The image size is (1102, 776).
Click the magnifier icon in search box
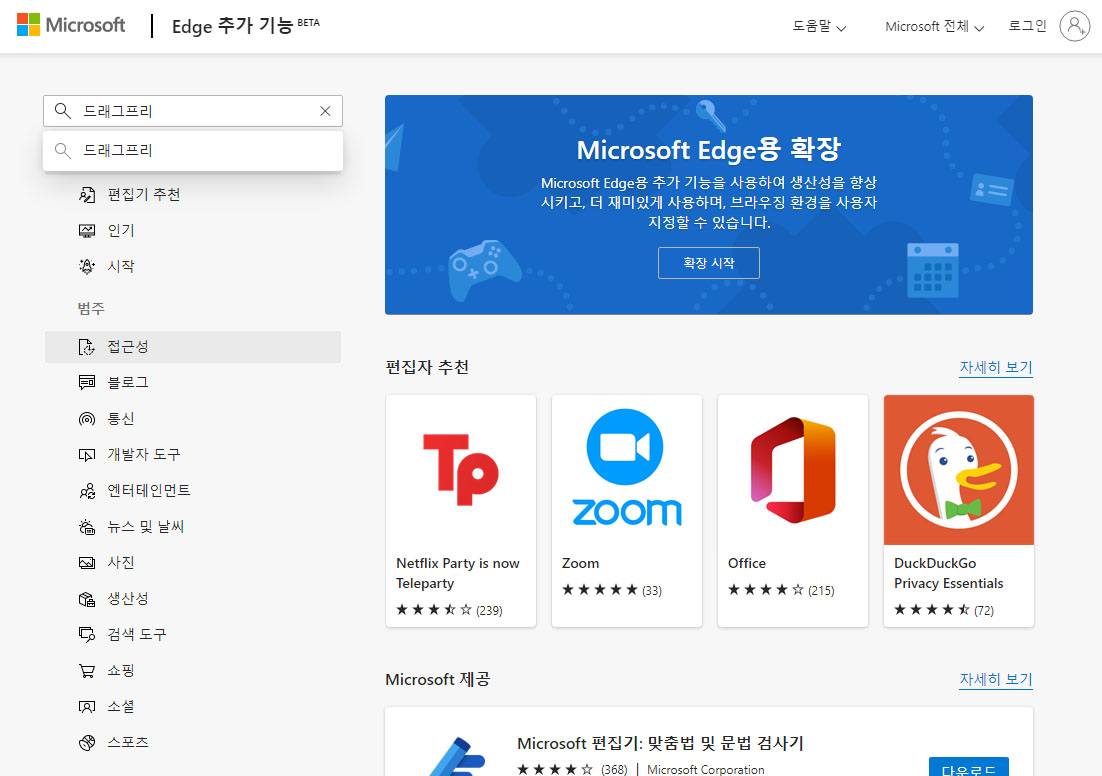tap(63, 111)
